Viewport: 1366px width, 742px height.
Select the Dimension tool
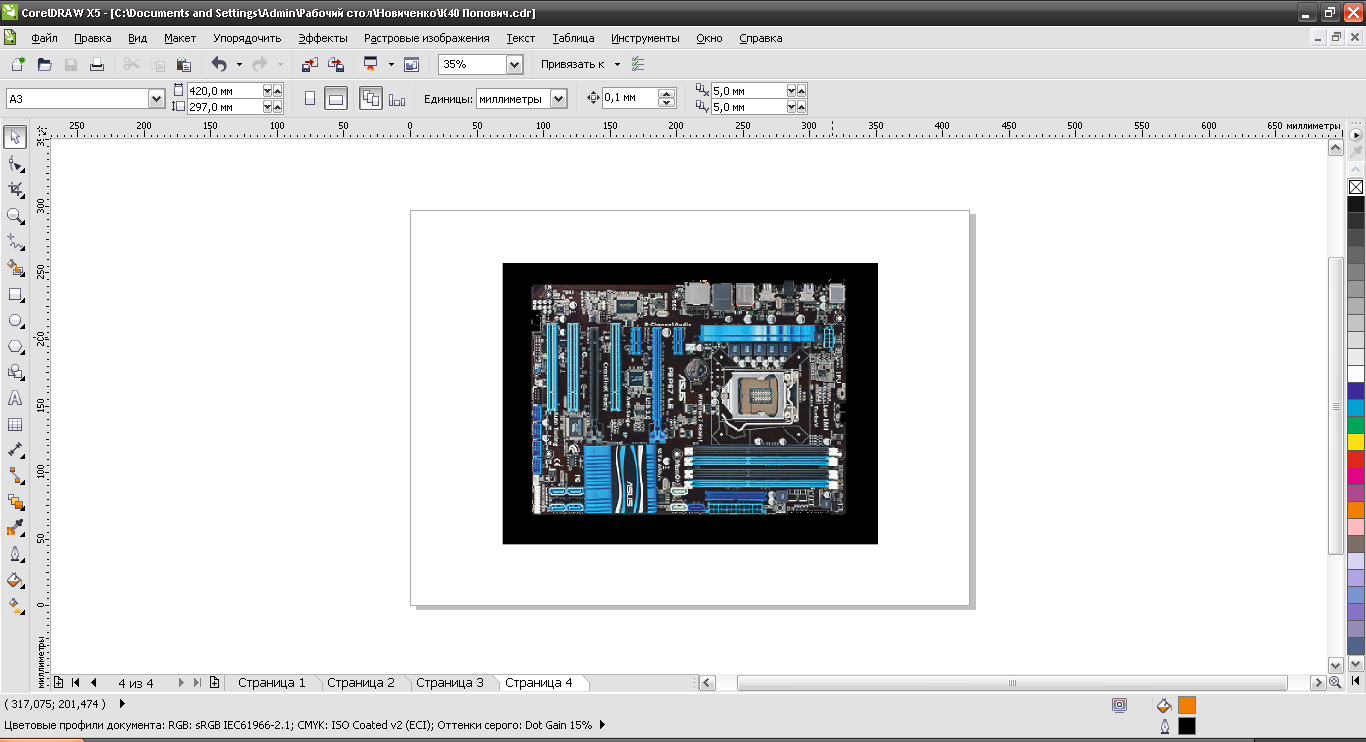(16, 450)
